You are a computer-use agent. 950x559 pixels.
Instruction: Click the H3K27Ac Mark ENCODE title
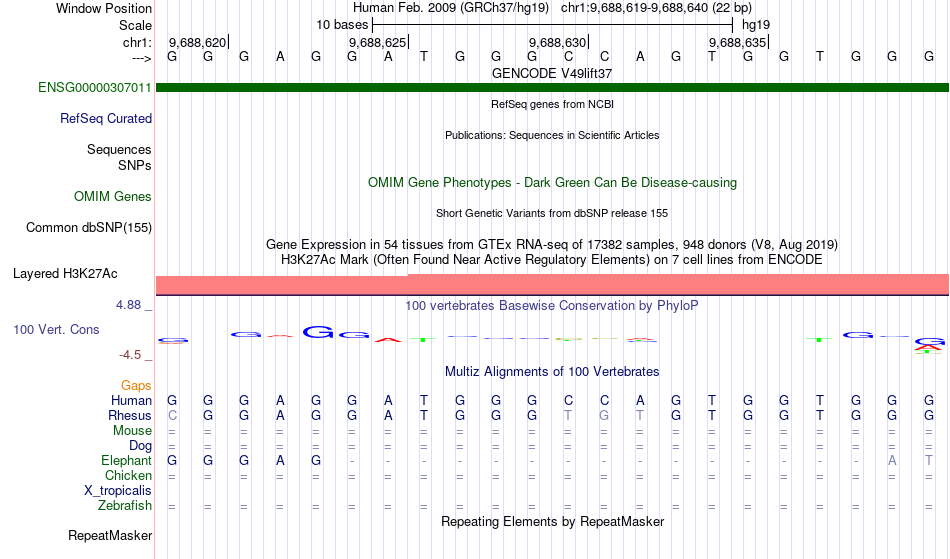point(552,260)
